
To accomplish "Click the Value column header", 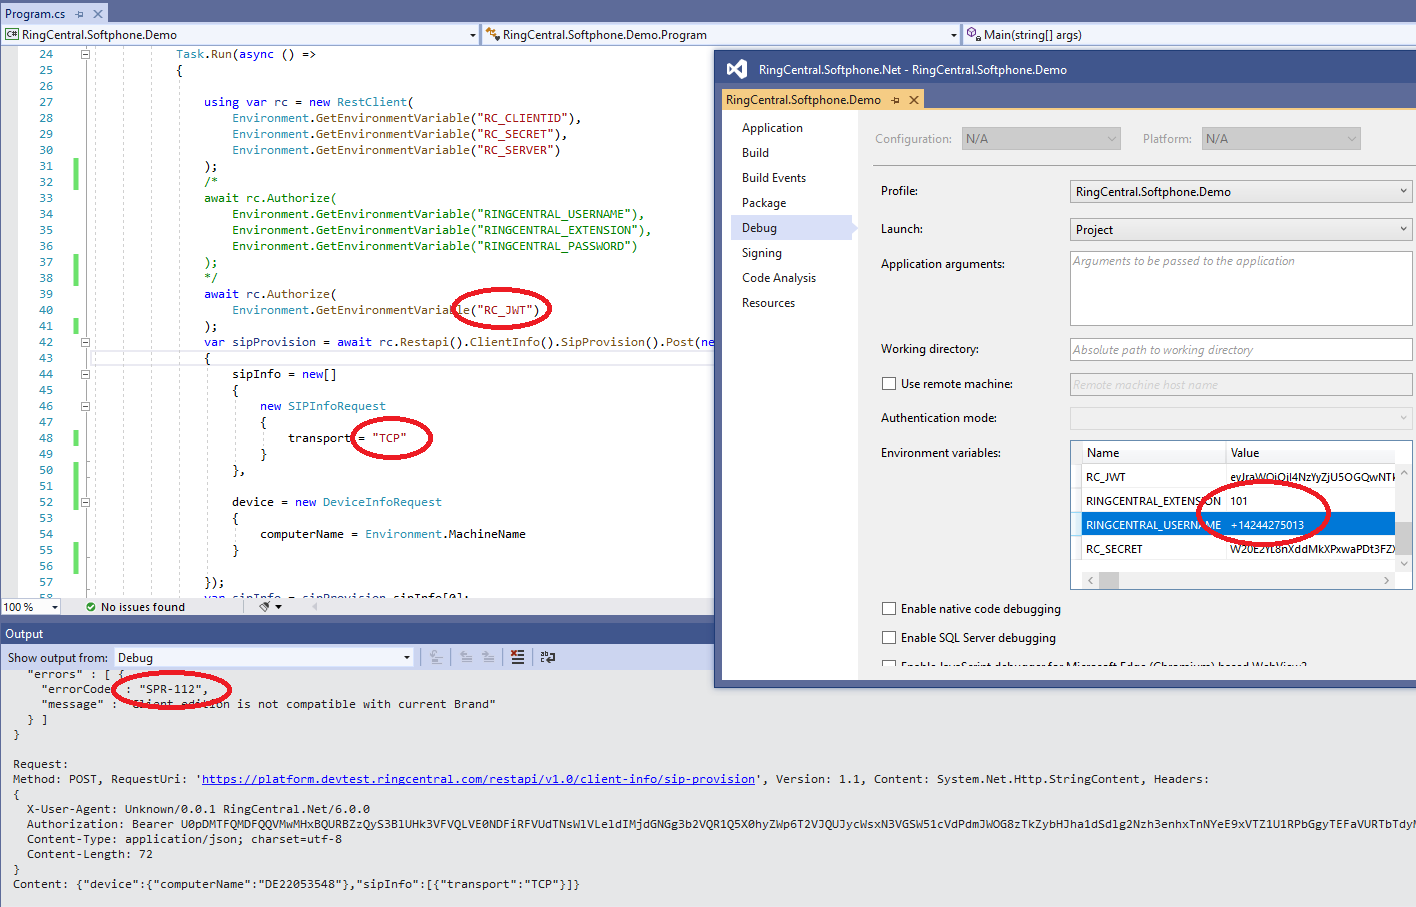I will point(1310,453).
